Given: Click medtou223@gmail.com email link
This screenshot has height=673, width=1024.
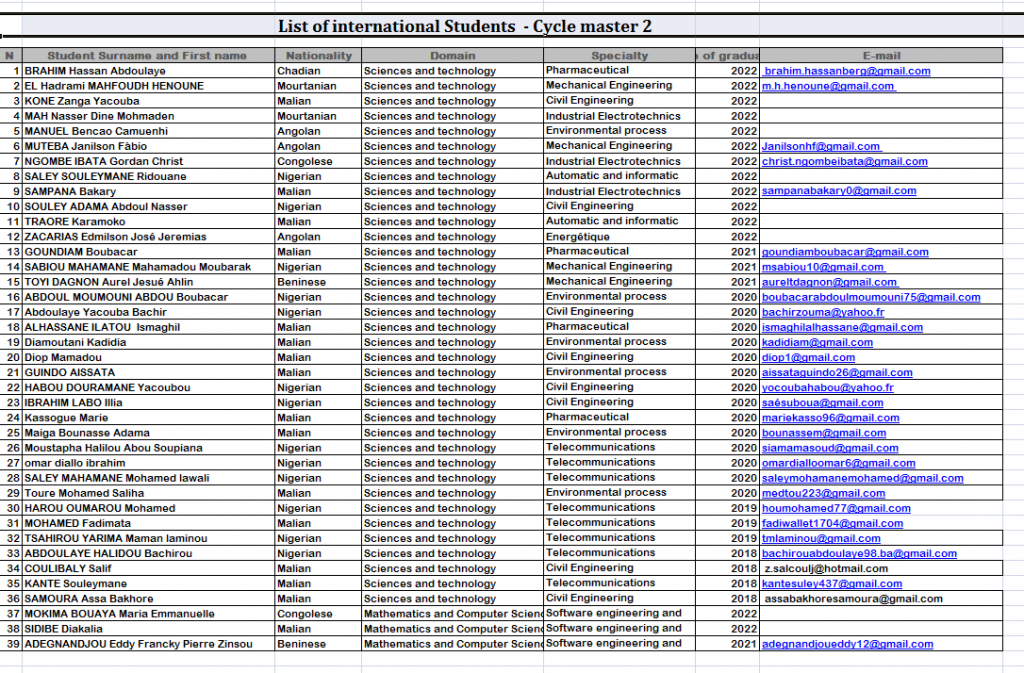Looking at the screenshot, I should [x=824, y=493].
